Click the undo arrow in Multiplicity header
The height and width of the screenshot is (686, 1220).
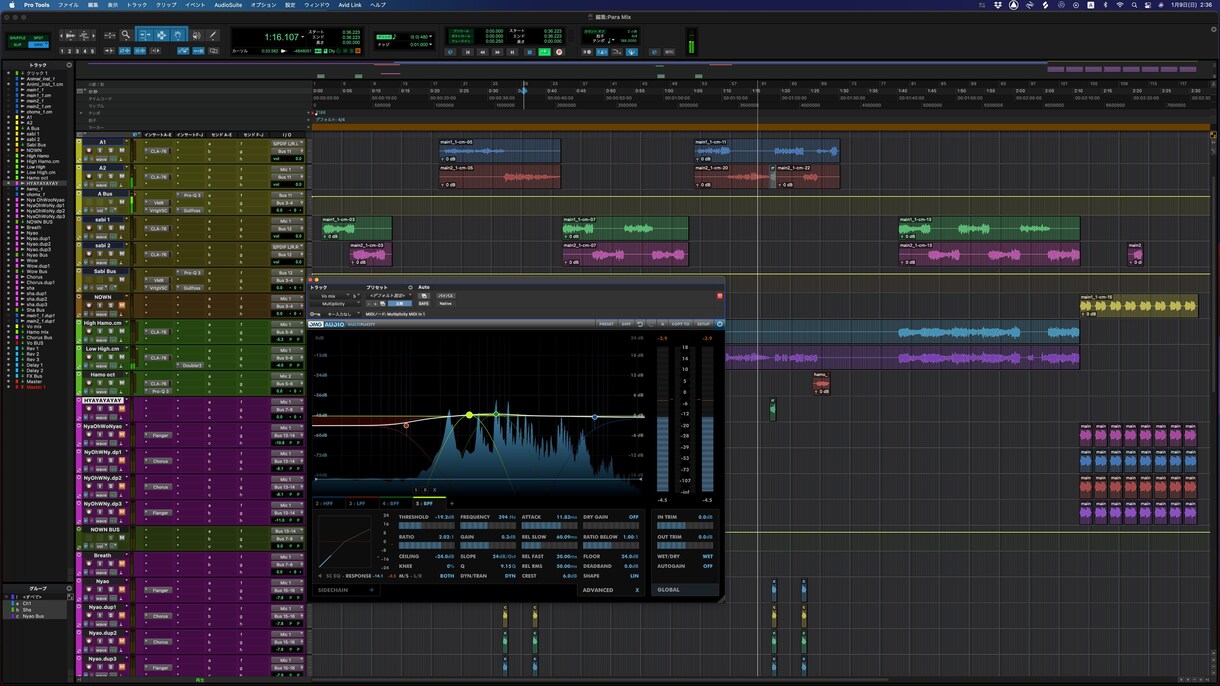[640, 324]
